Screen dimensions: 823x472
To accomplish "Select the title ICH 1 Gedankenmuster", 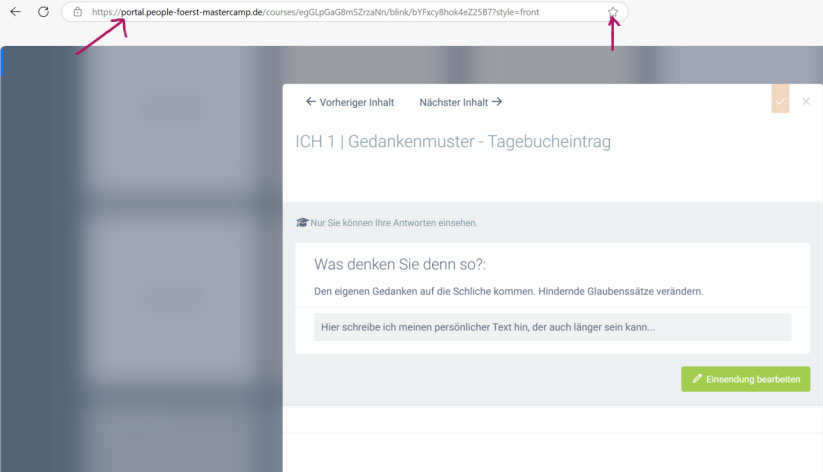I will pos(452,142).
